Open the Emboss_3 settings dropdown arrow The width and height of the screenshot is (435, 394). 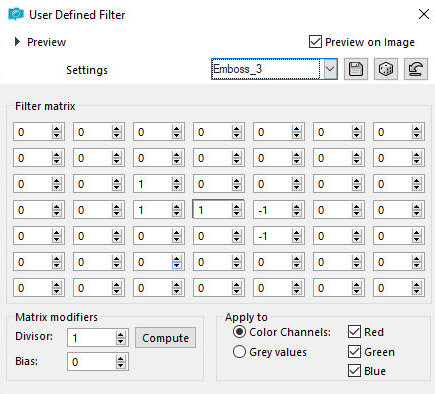point(330,69)
